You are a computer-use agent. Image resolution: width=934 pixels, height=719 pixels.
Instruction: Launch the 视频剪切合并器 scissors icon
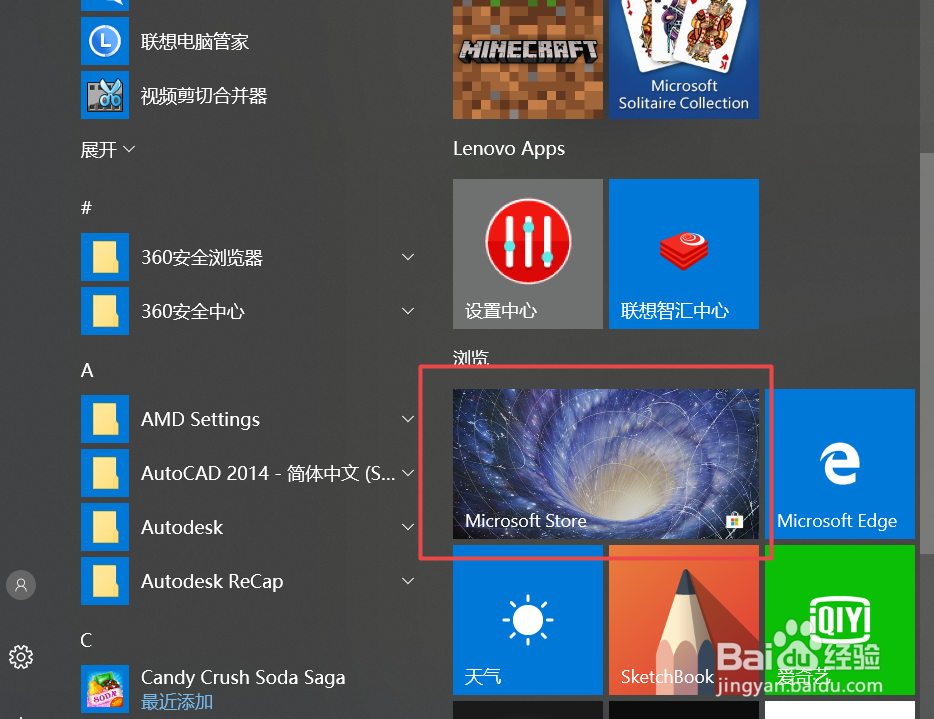pyautogui.click(x=105, y=95)
